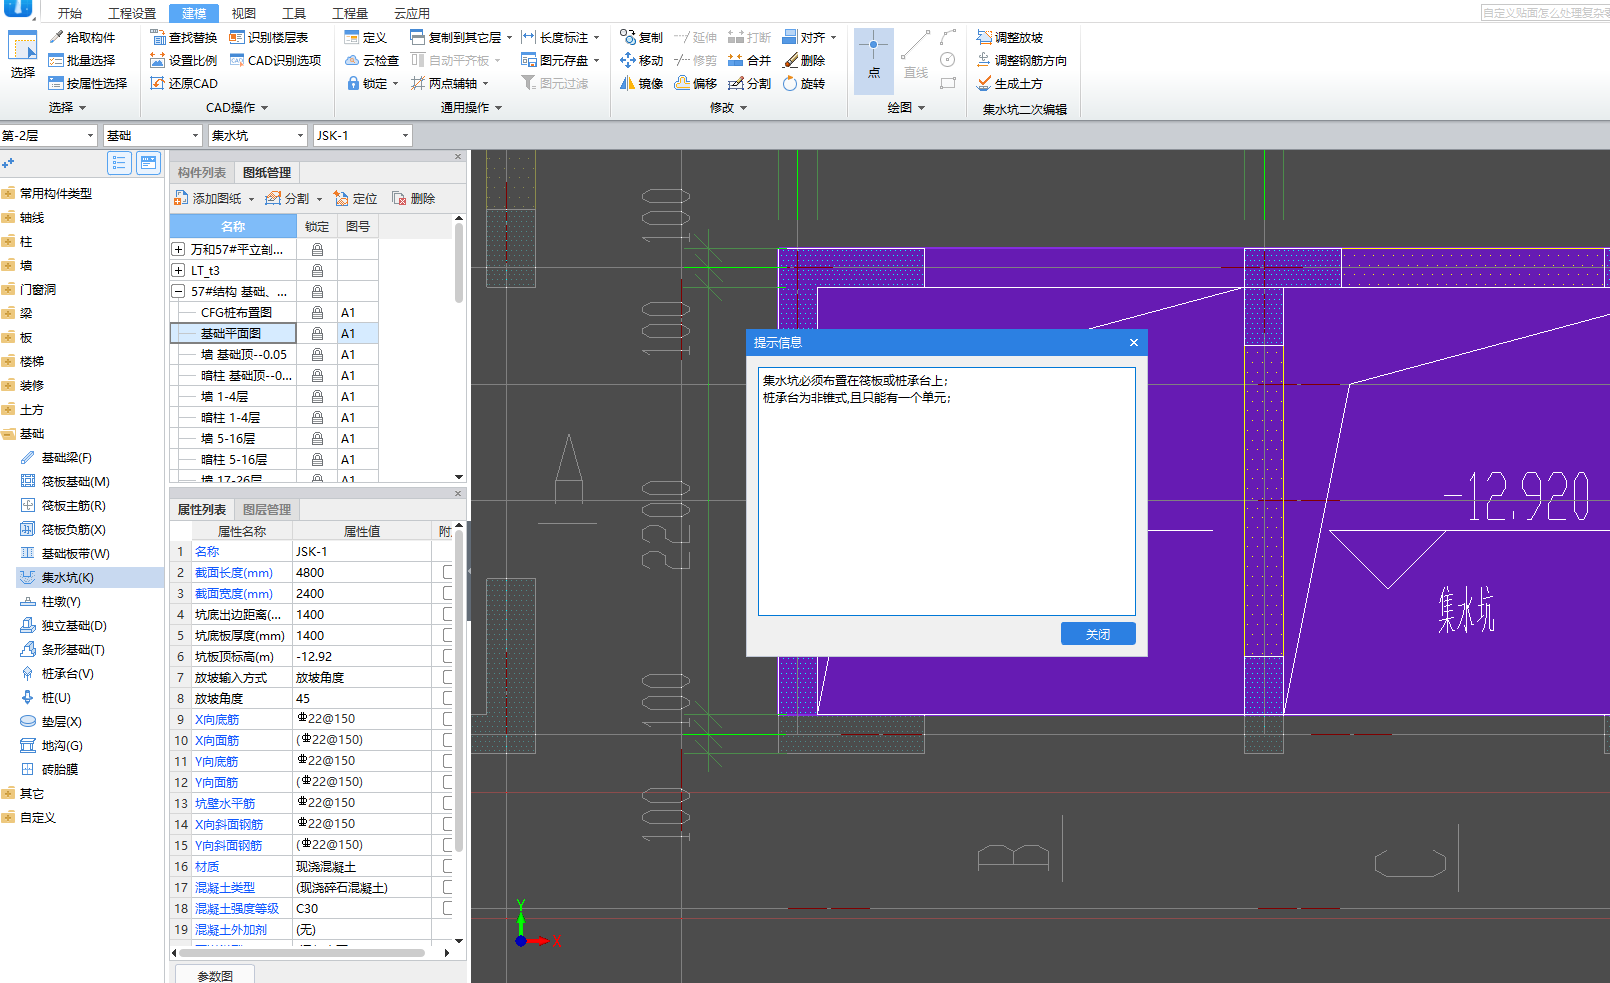
Task: Select the 拾取构件 pick component tool
Action: [82, 37]
